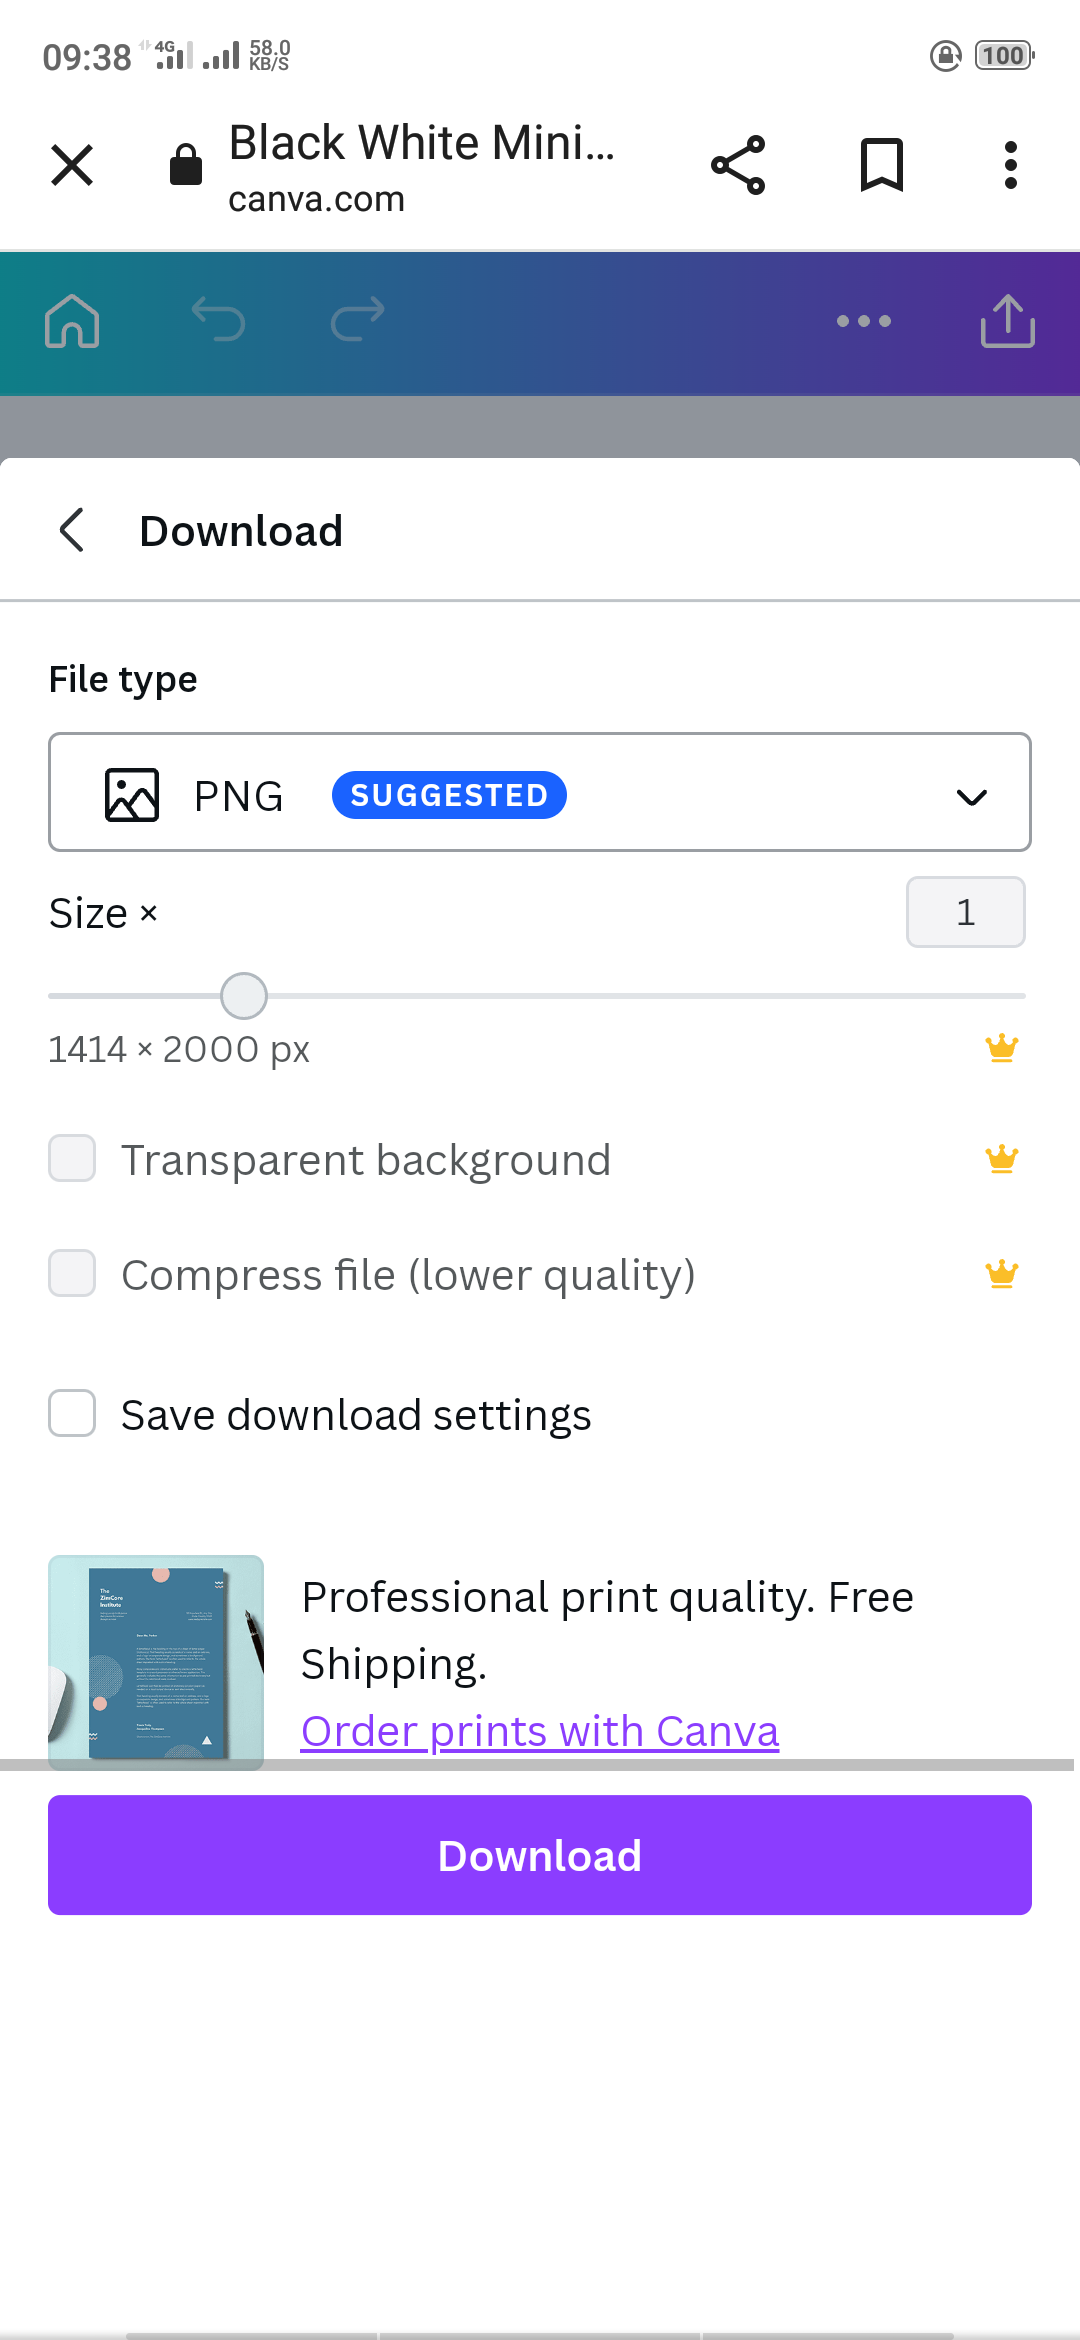Click the redo arrow icon
This screenshot has height=2340, width=1080.
357,320
